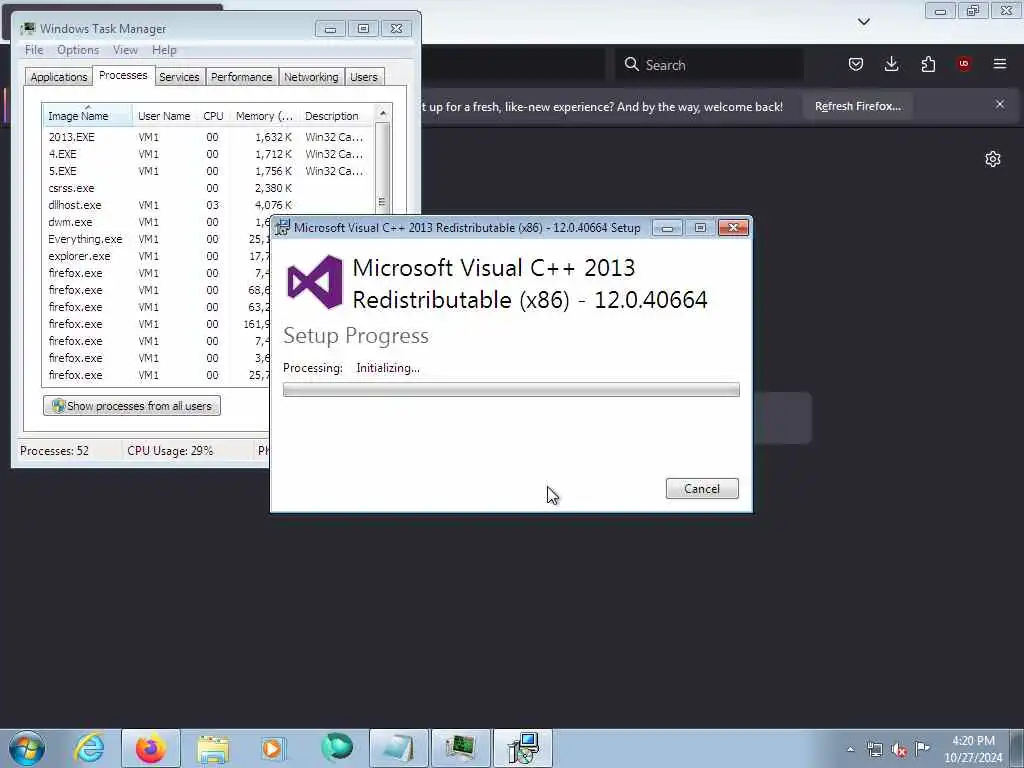
Task: Go to the Networking tab
Action: click(311, 76)
